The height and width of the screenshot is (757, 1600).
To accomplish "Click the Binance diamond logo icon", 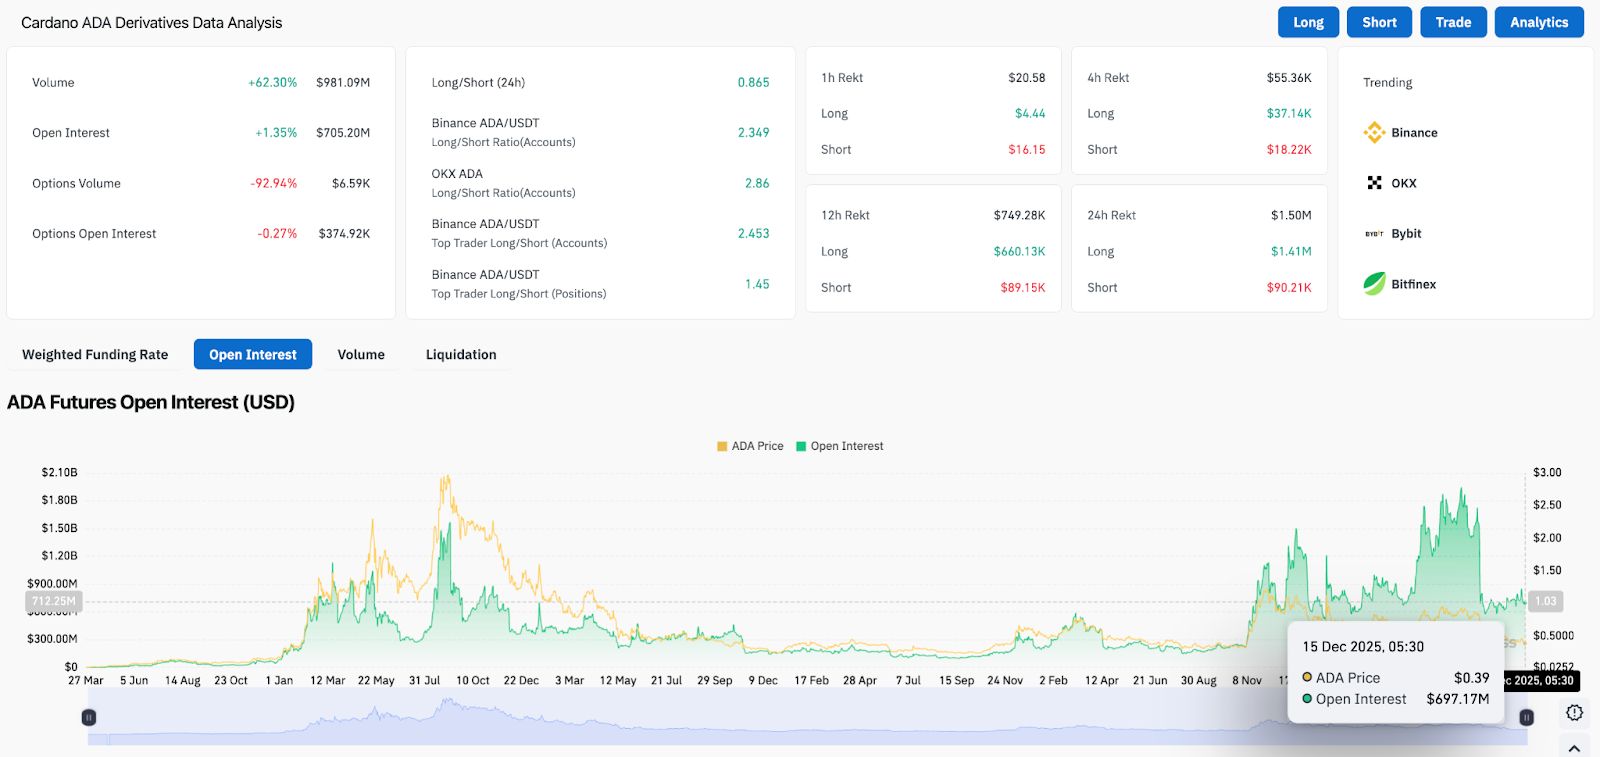I will point(1374,132).
